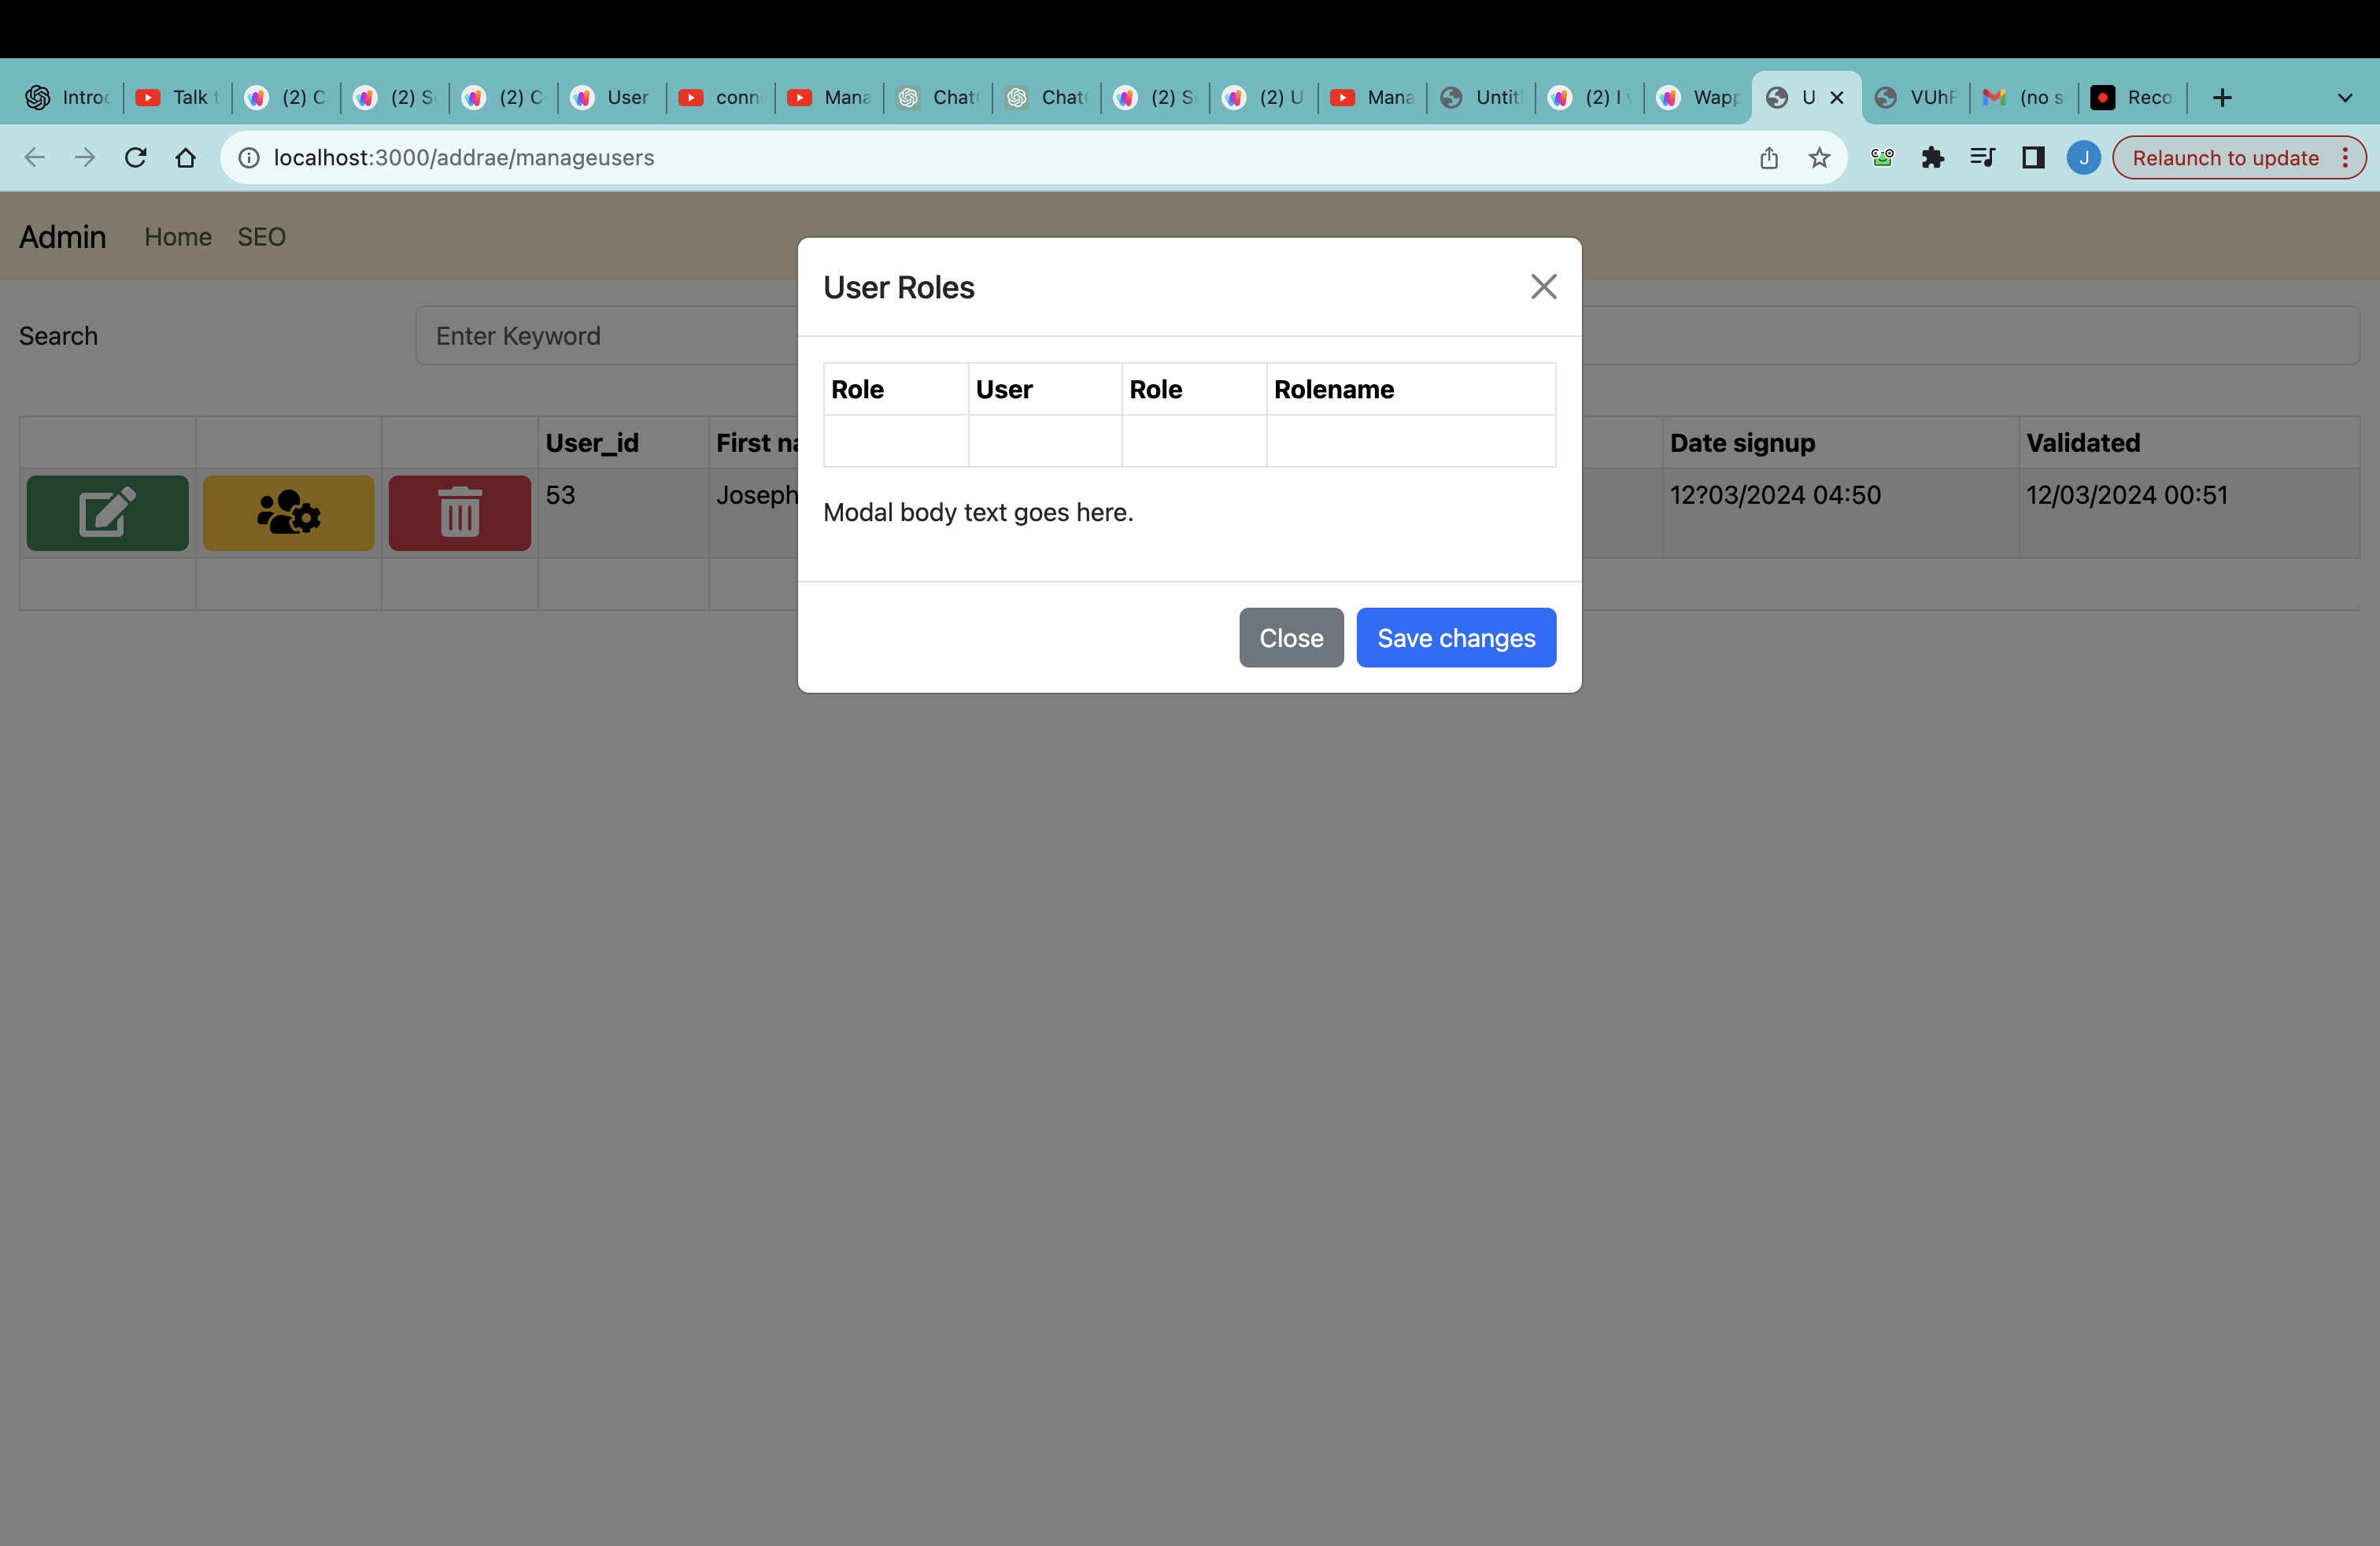Click browser forward arrow
Screen dimensions: 2380x1546
click(x=85, y=158)
